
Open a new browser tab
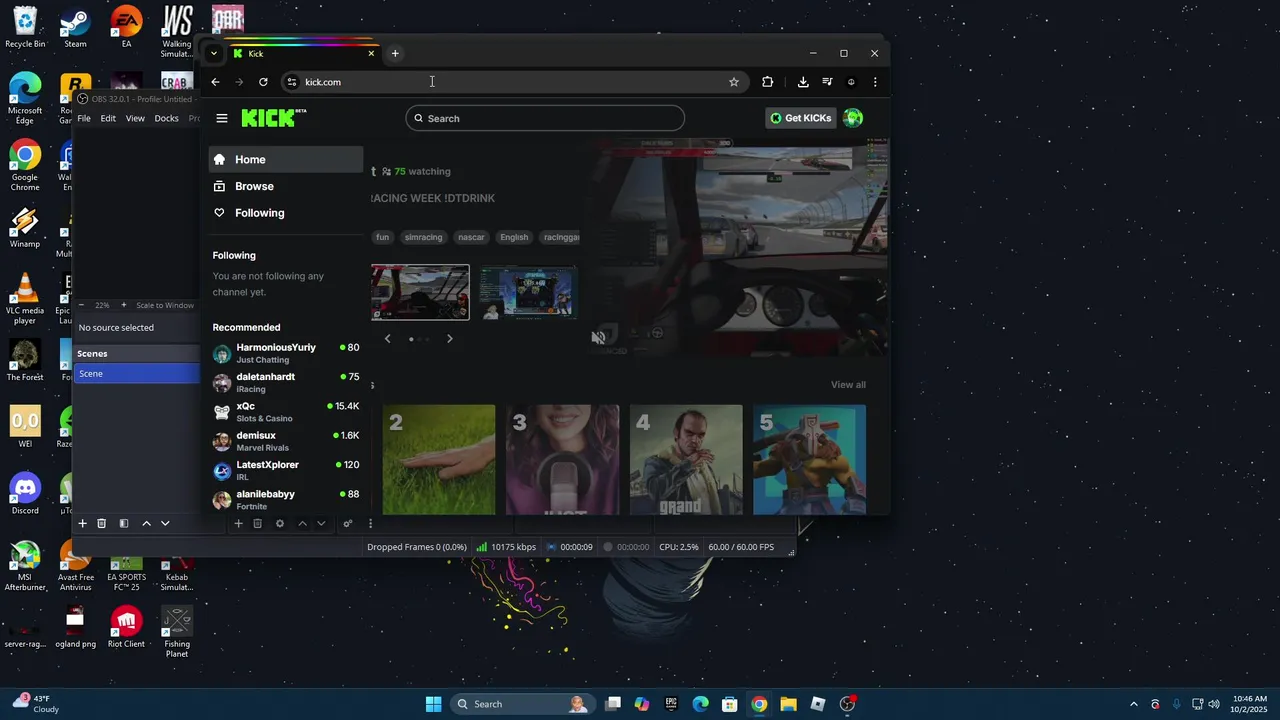click(395, 53)
